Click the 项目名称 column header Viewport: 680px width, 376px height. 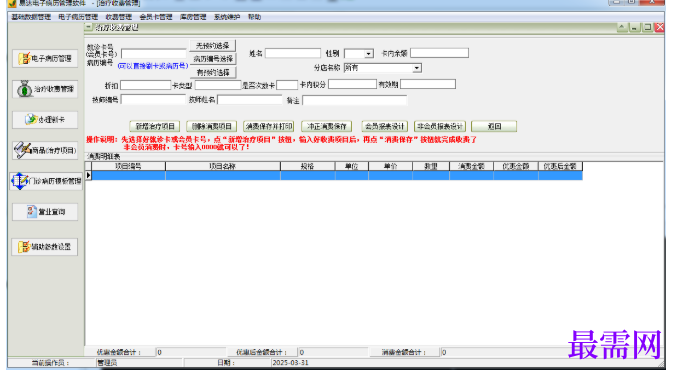point(223,167)
